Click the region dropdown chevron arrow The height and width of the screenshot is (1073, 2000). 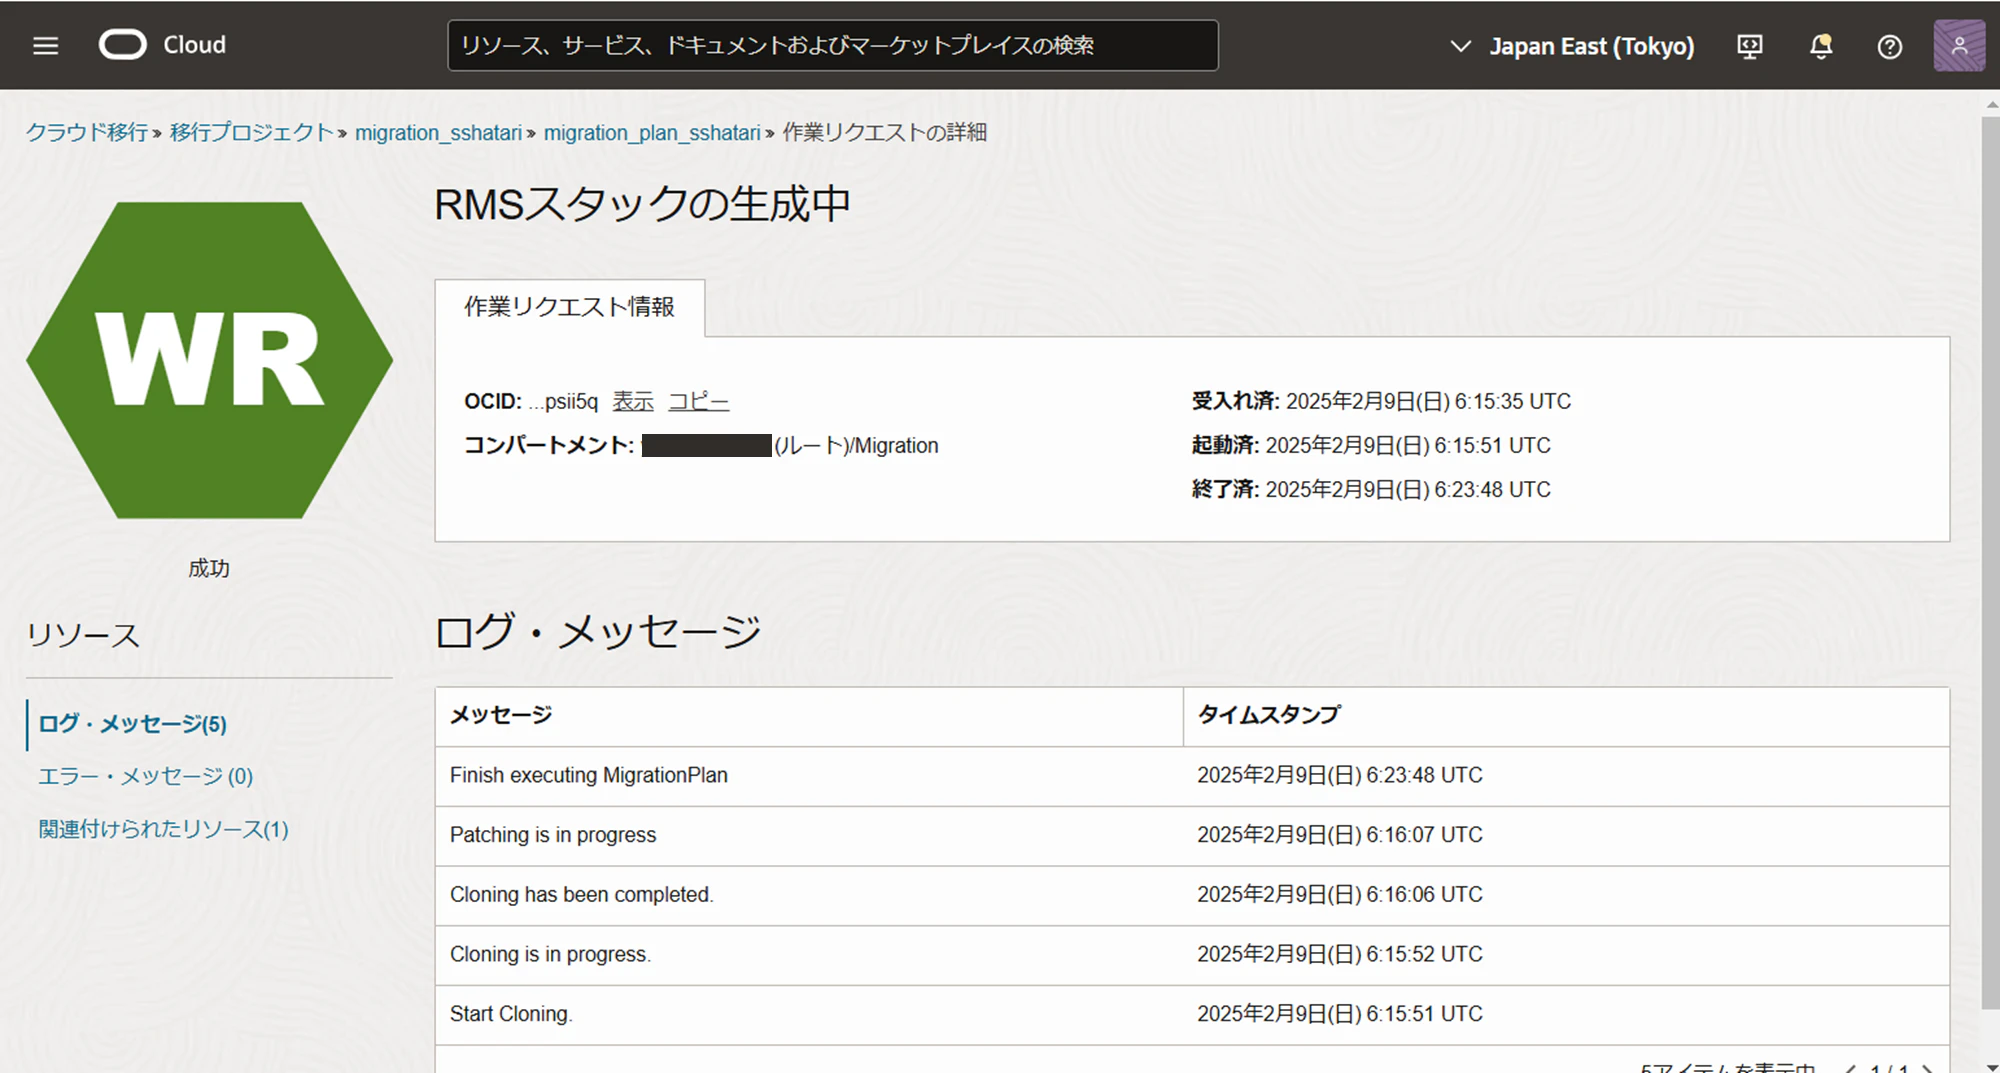[x=1461, y=46]
